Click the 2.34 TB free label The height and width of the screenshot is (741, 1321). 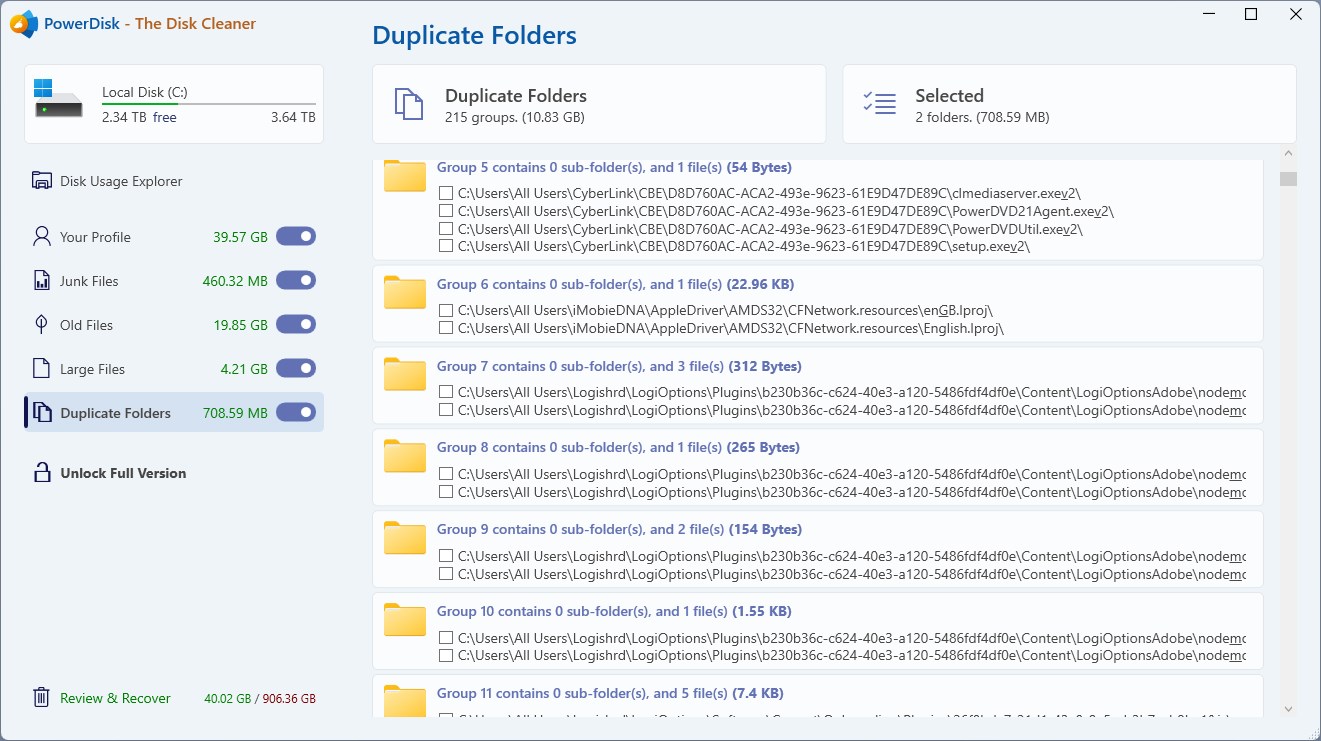(139, 117)
